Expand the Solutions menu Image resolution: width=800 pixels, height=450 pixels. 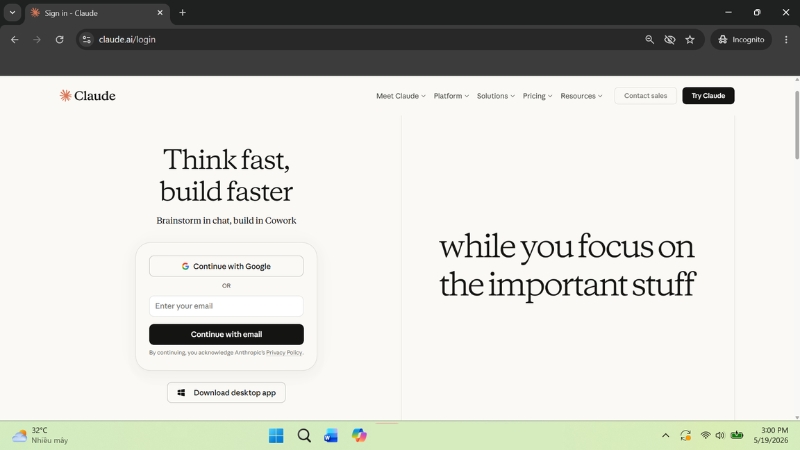pos(495,96)
